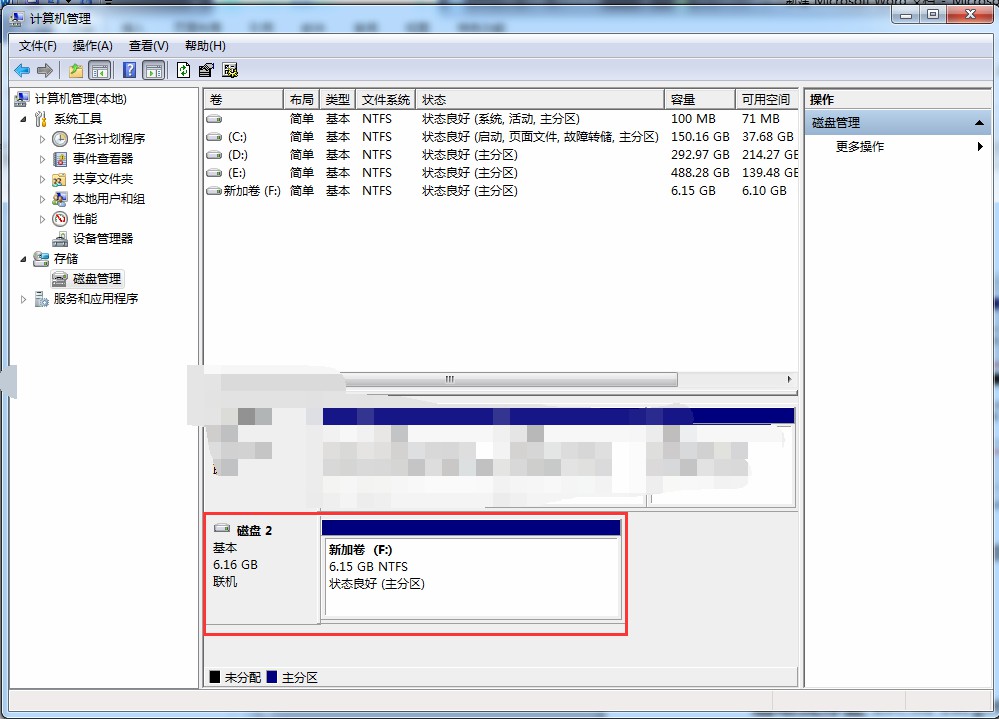Toggle the action pane visibility icon
999x719 pixels.
point(153,70)
